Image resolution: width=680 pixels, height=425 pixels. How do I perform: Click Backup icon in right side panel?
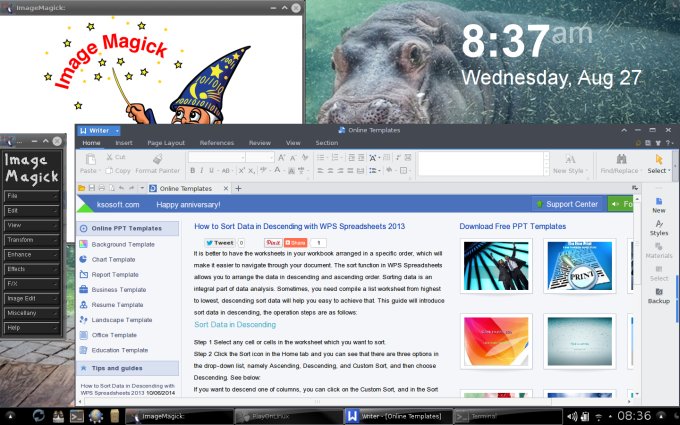coord(659,292)
